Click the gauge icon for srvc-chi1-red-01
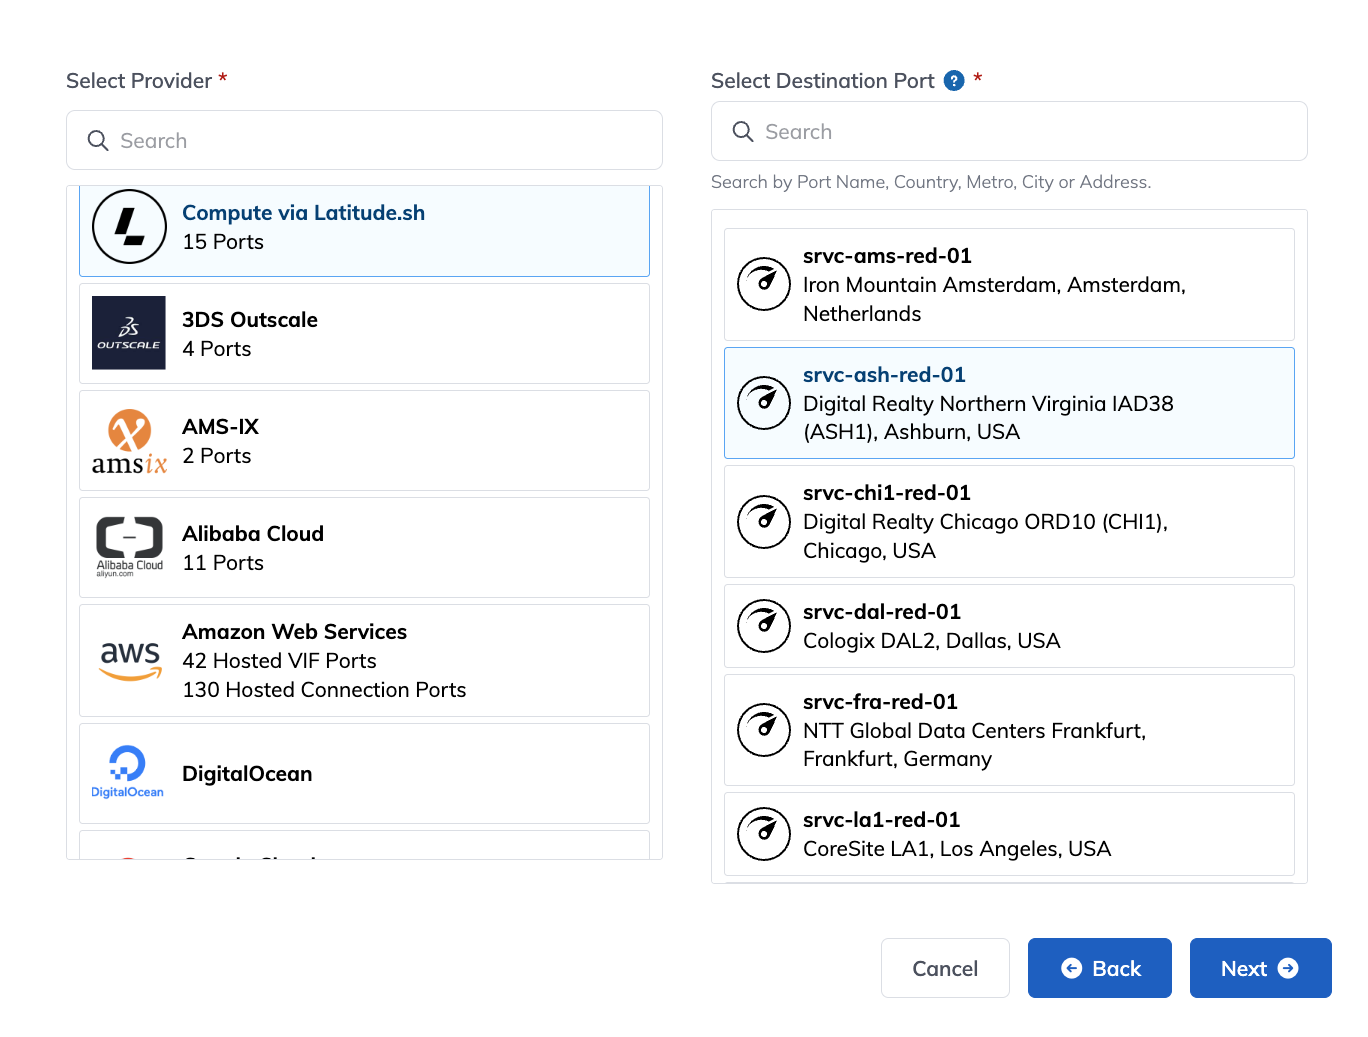 point(764,522)
